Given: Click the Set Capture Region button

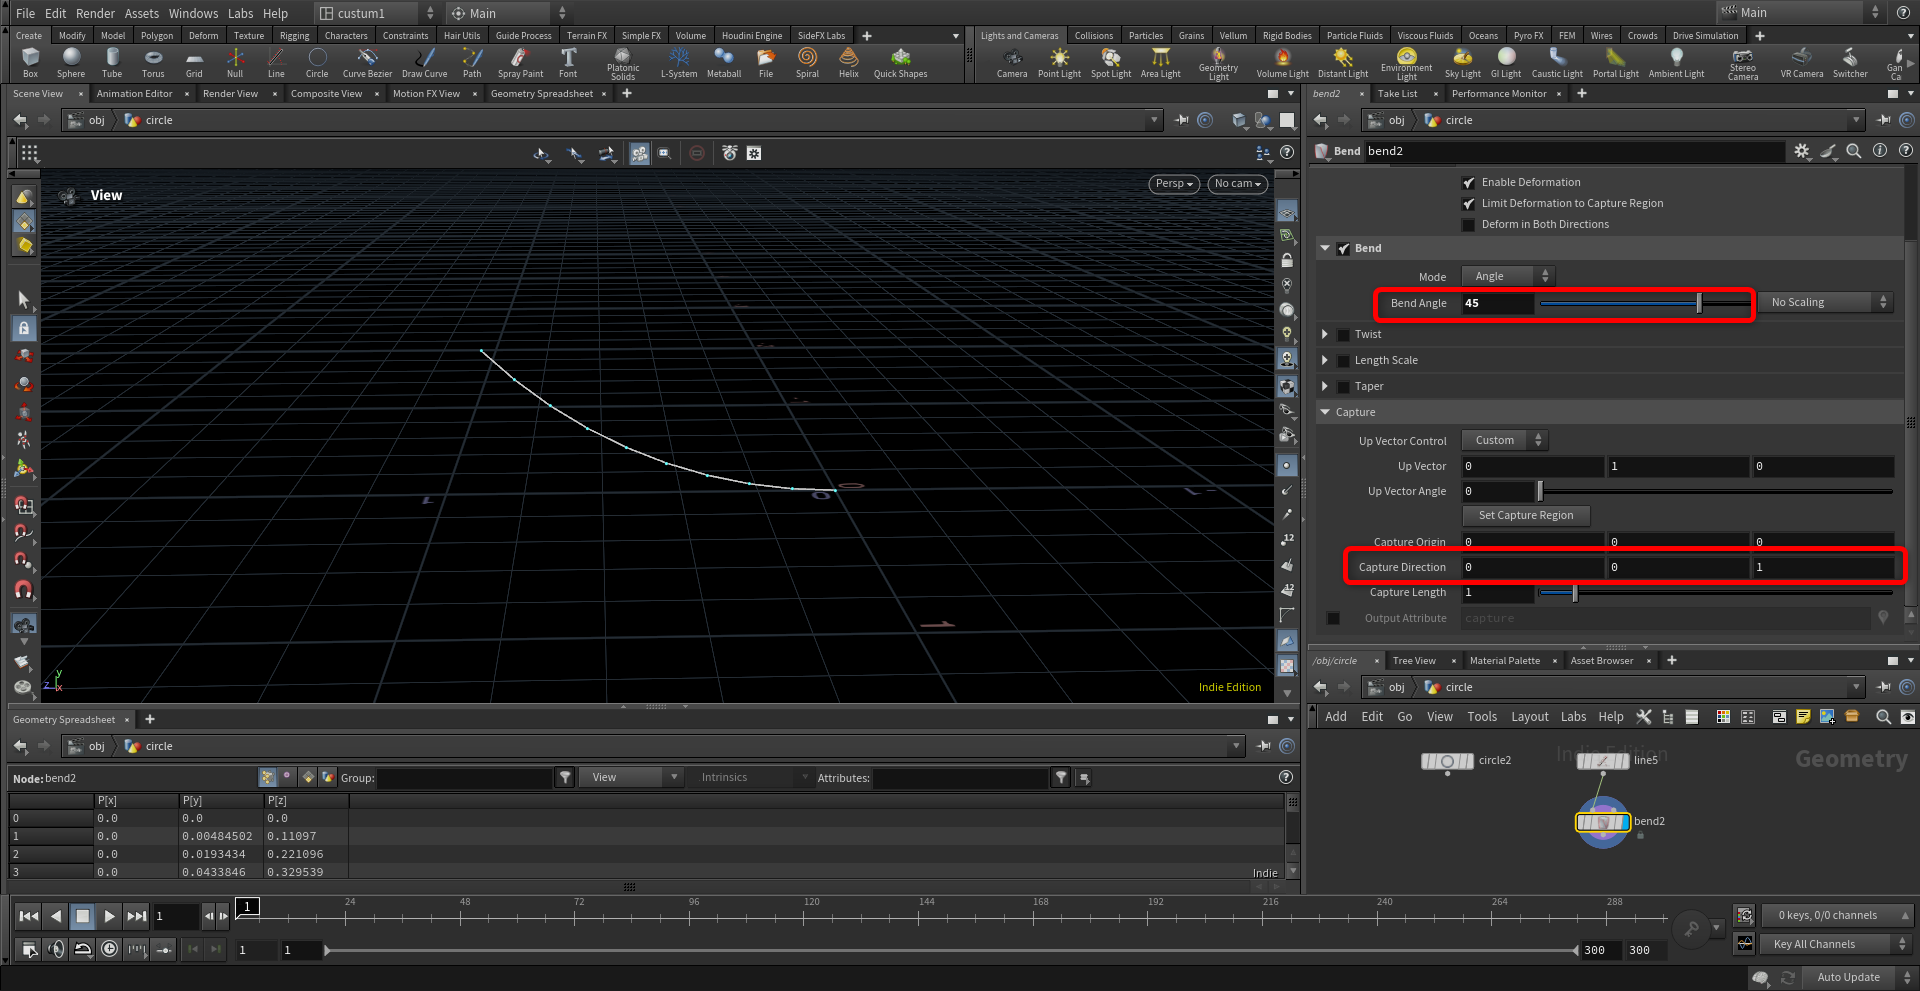Looking at the screenshot, I should pyautogui.click(x=1525, y=516).
